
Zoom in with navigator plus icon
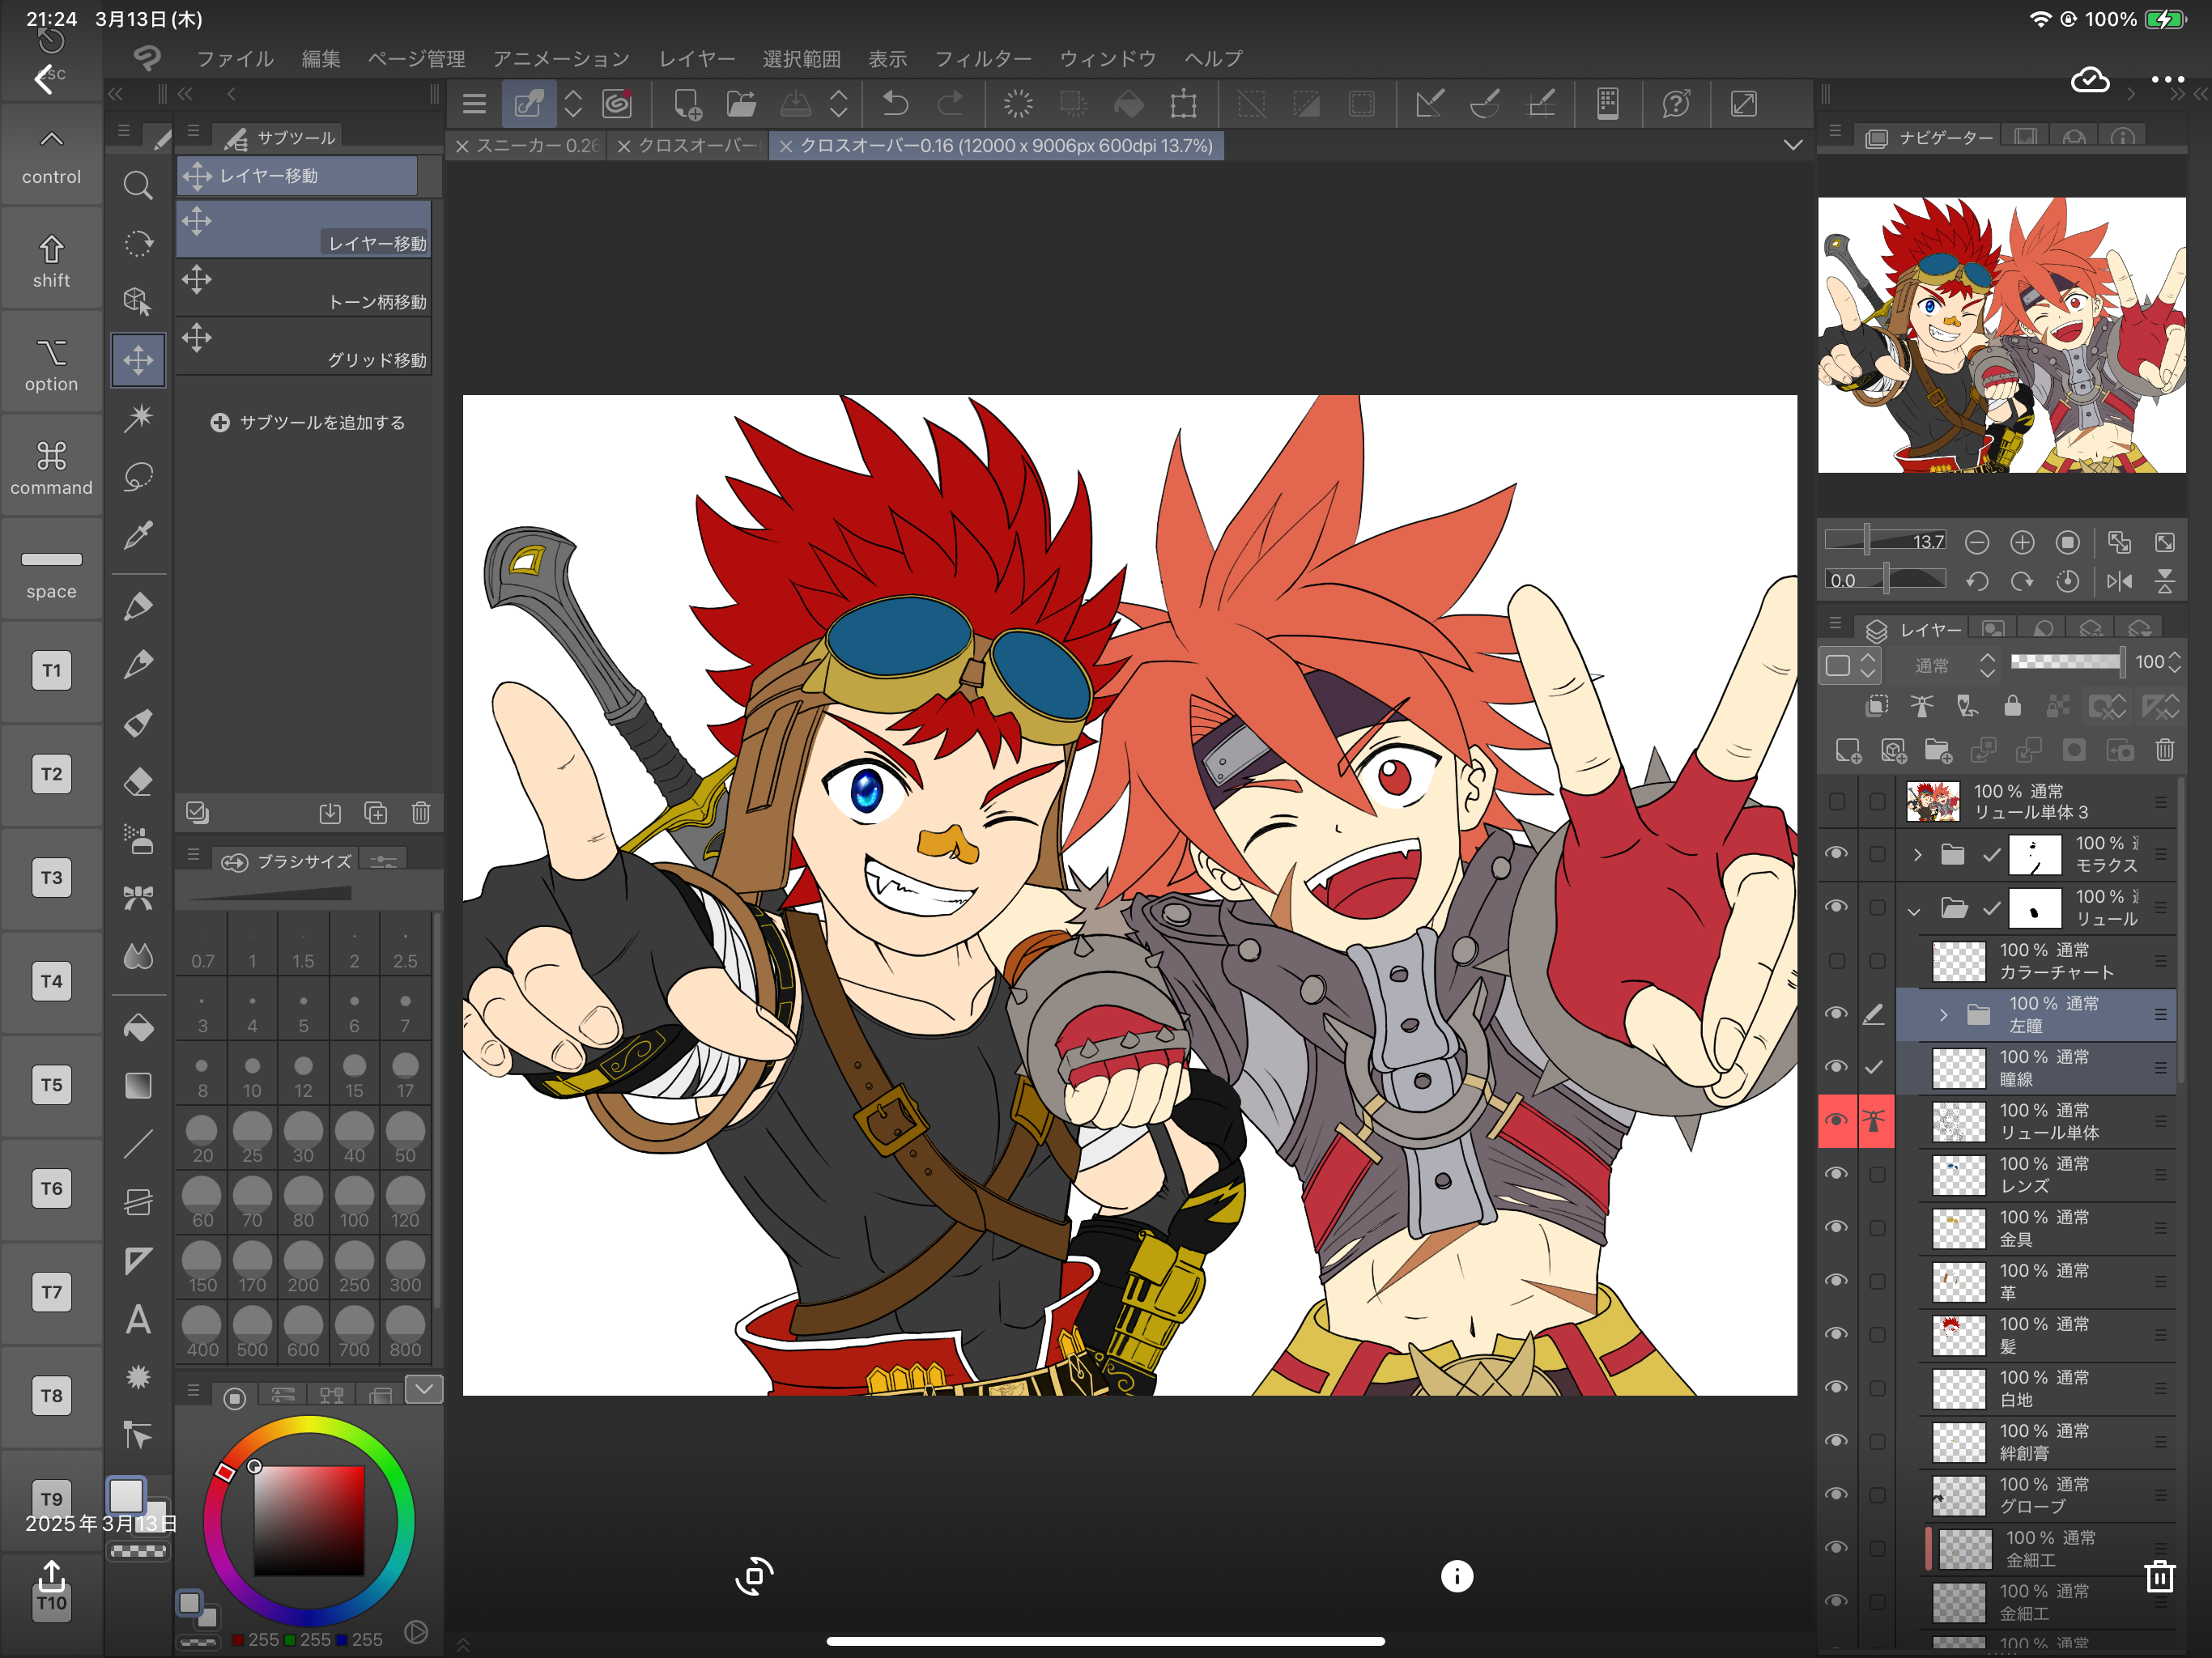point(2022,543)
